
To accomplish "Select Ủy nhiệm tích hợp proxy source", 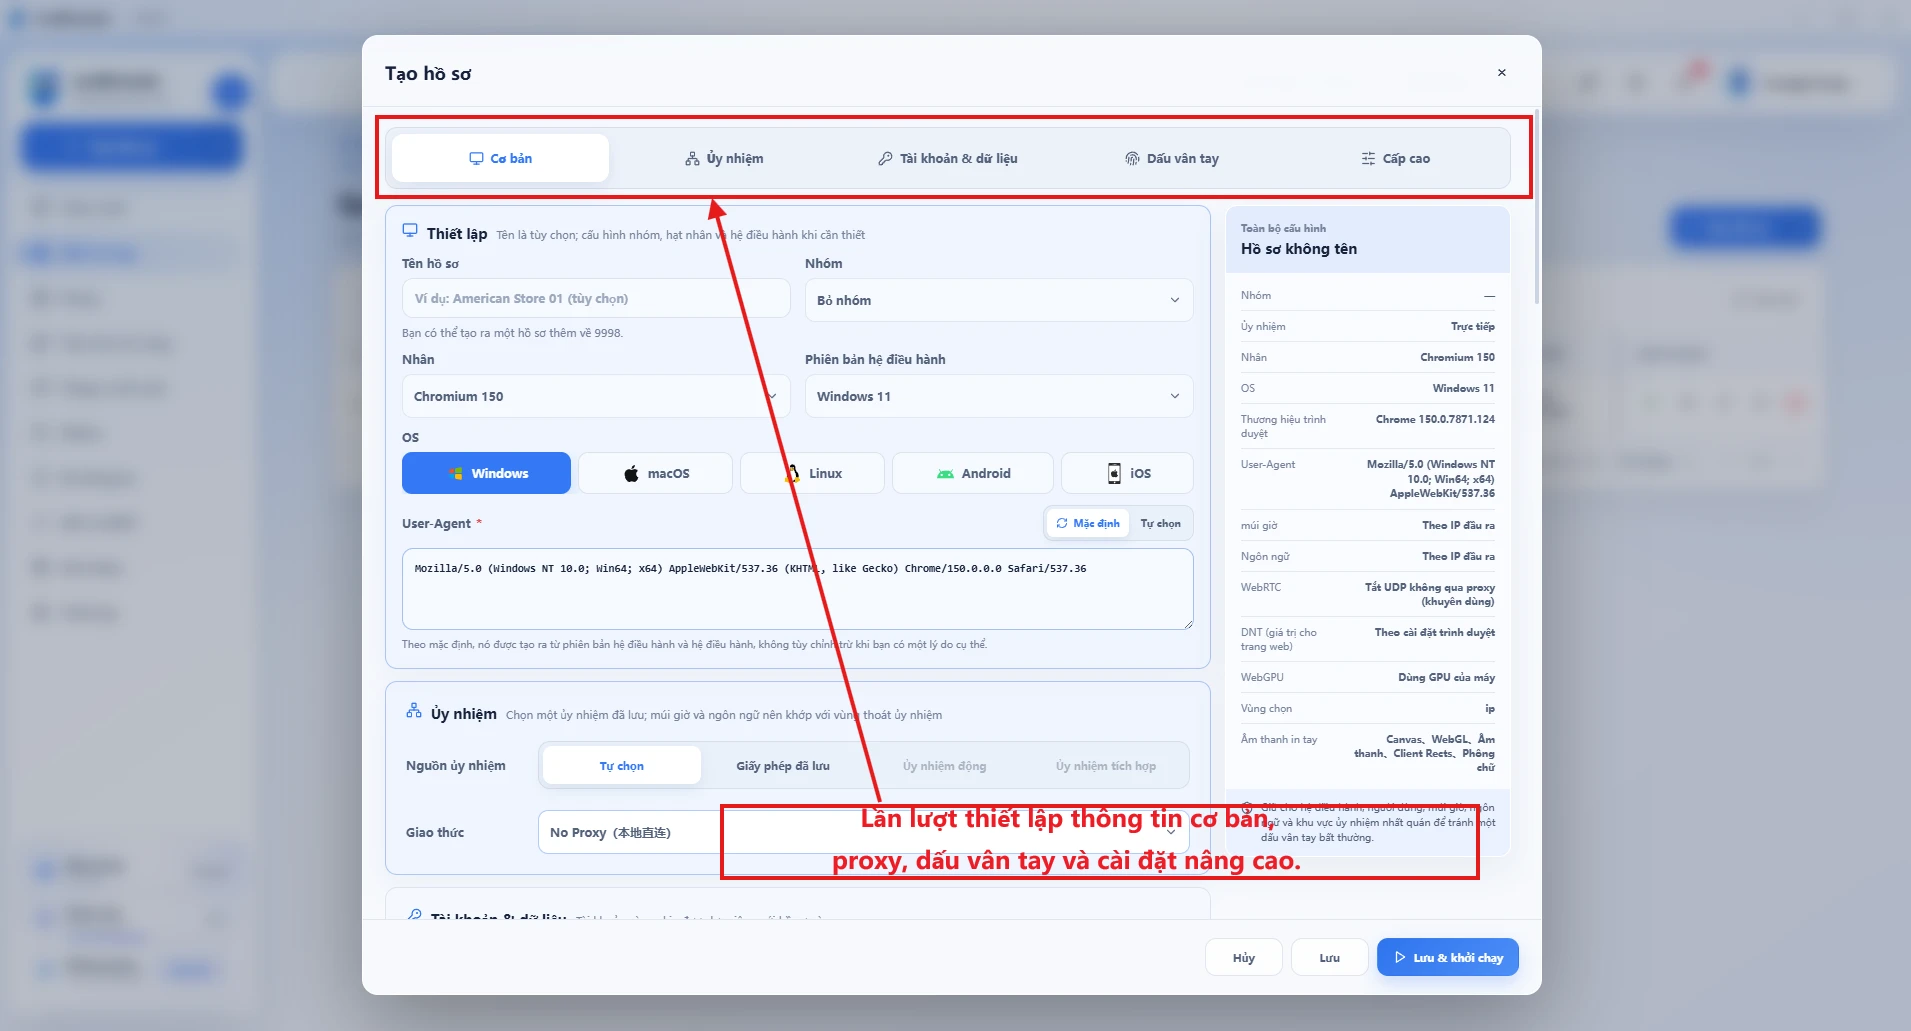I will 1106,766.
